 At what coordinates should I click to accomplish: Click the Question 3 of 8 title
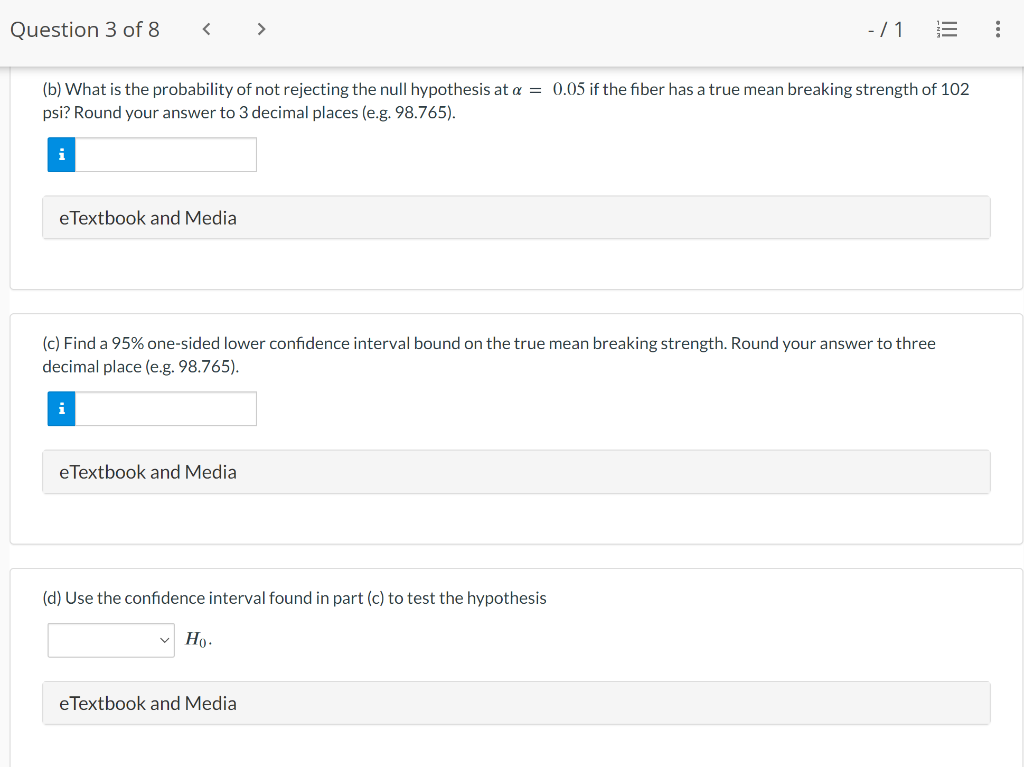click(x=85, y=30)
